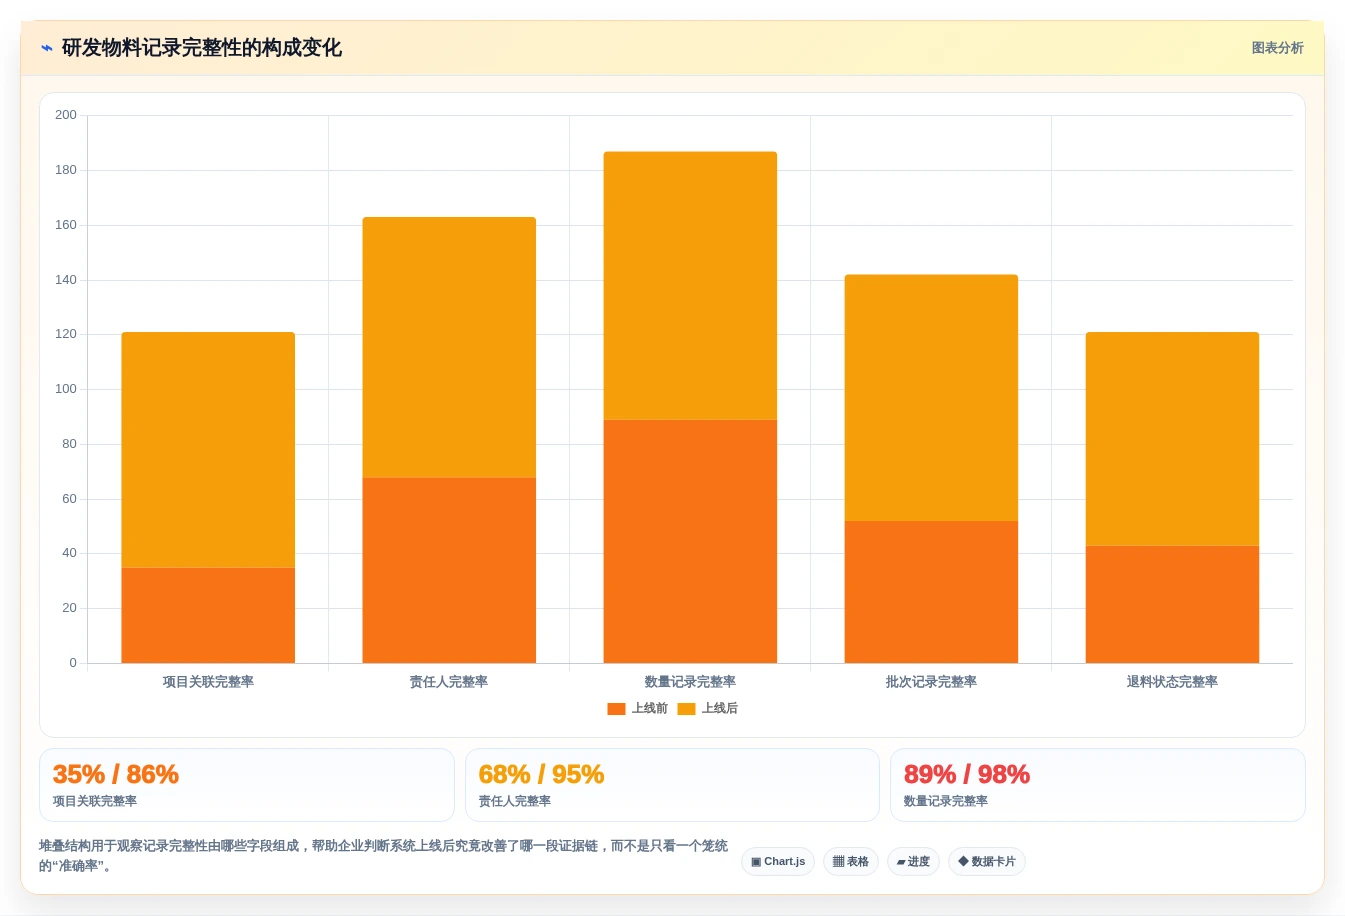The height and width of the screenshot is (916, 1345).
Task: Click the 上线前 segment of 数量记录完整率 bar
Action: point(690,541)
